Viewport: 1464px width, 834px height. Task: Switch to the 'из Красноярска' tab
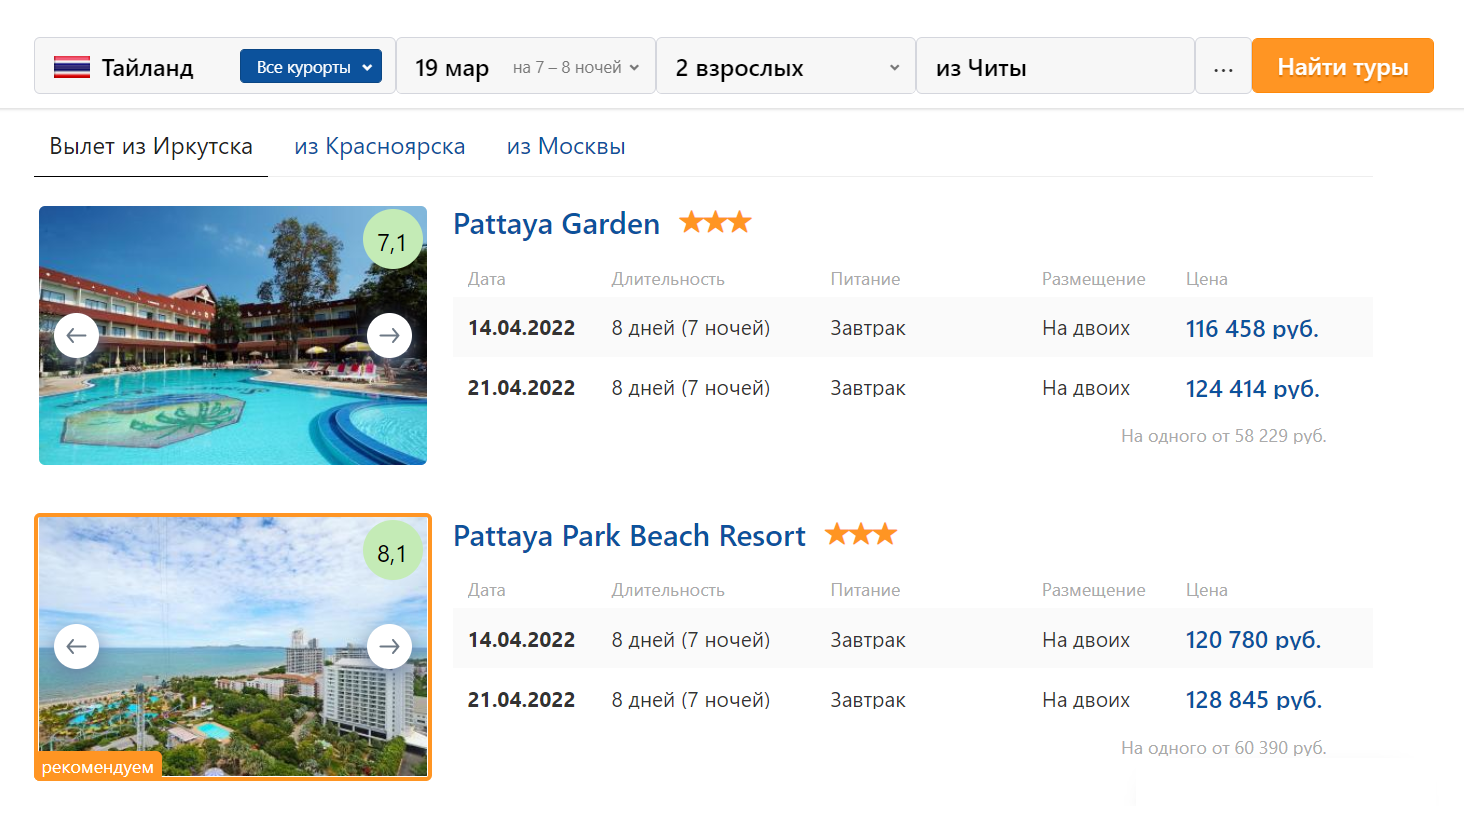coord(380,146)
